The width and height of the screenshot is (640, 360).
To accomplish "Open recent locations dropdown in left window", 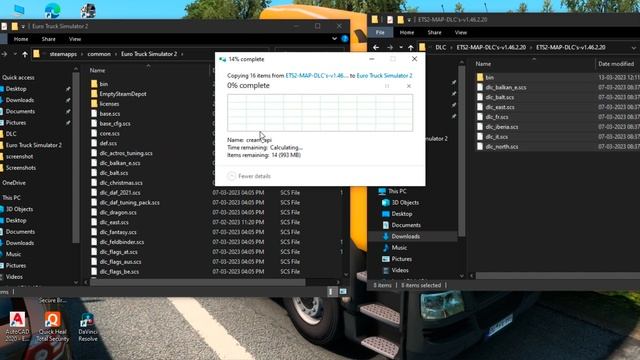I will [x=15, y=54].
